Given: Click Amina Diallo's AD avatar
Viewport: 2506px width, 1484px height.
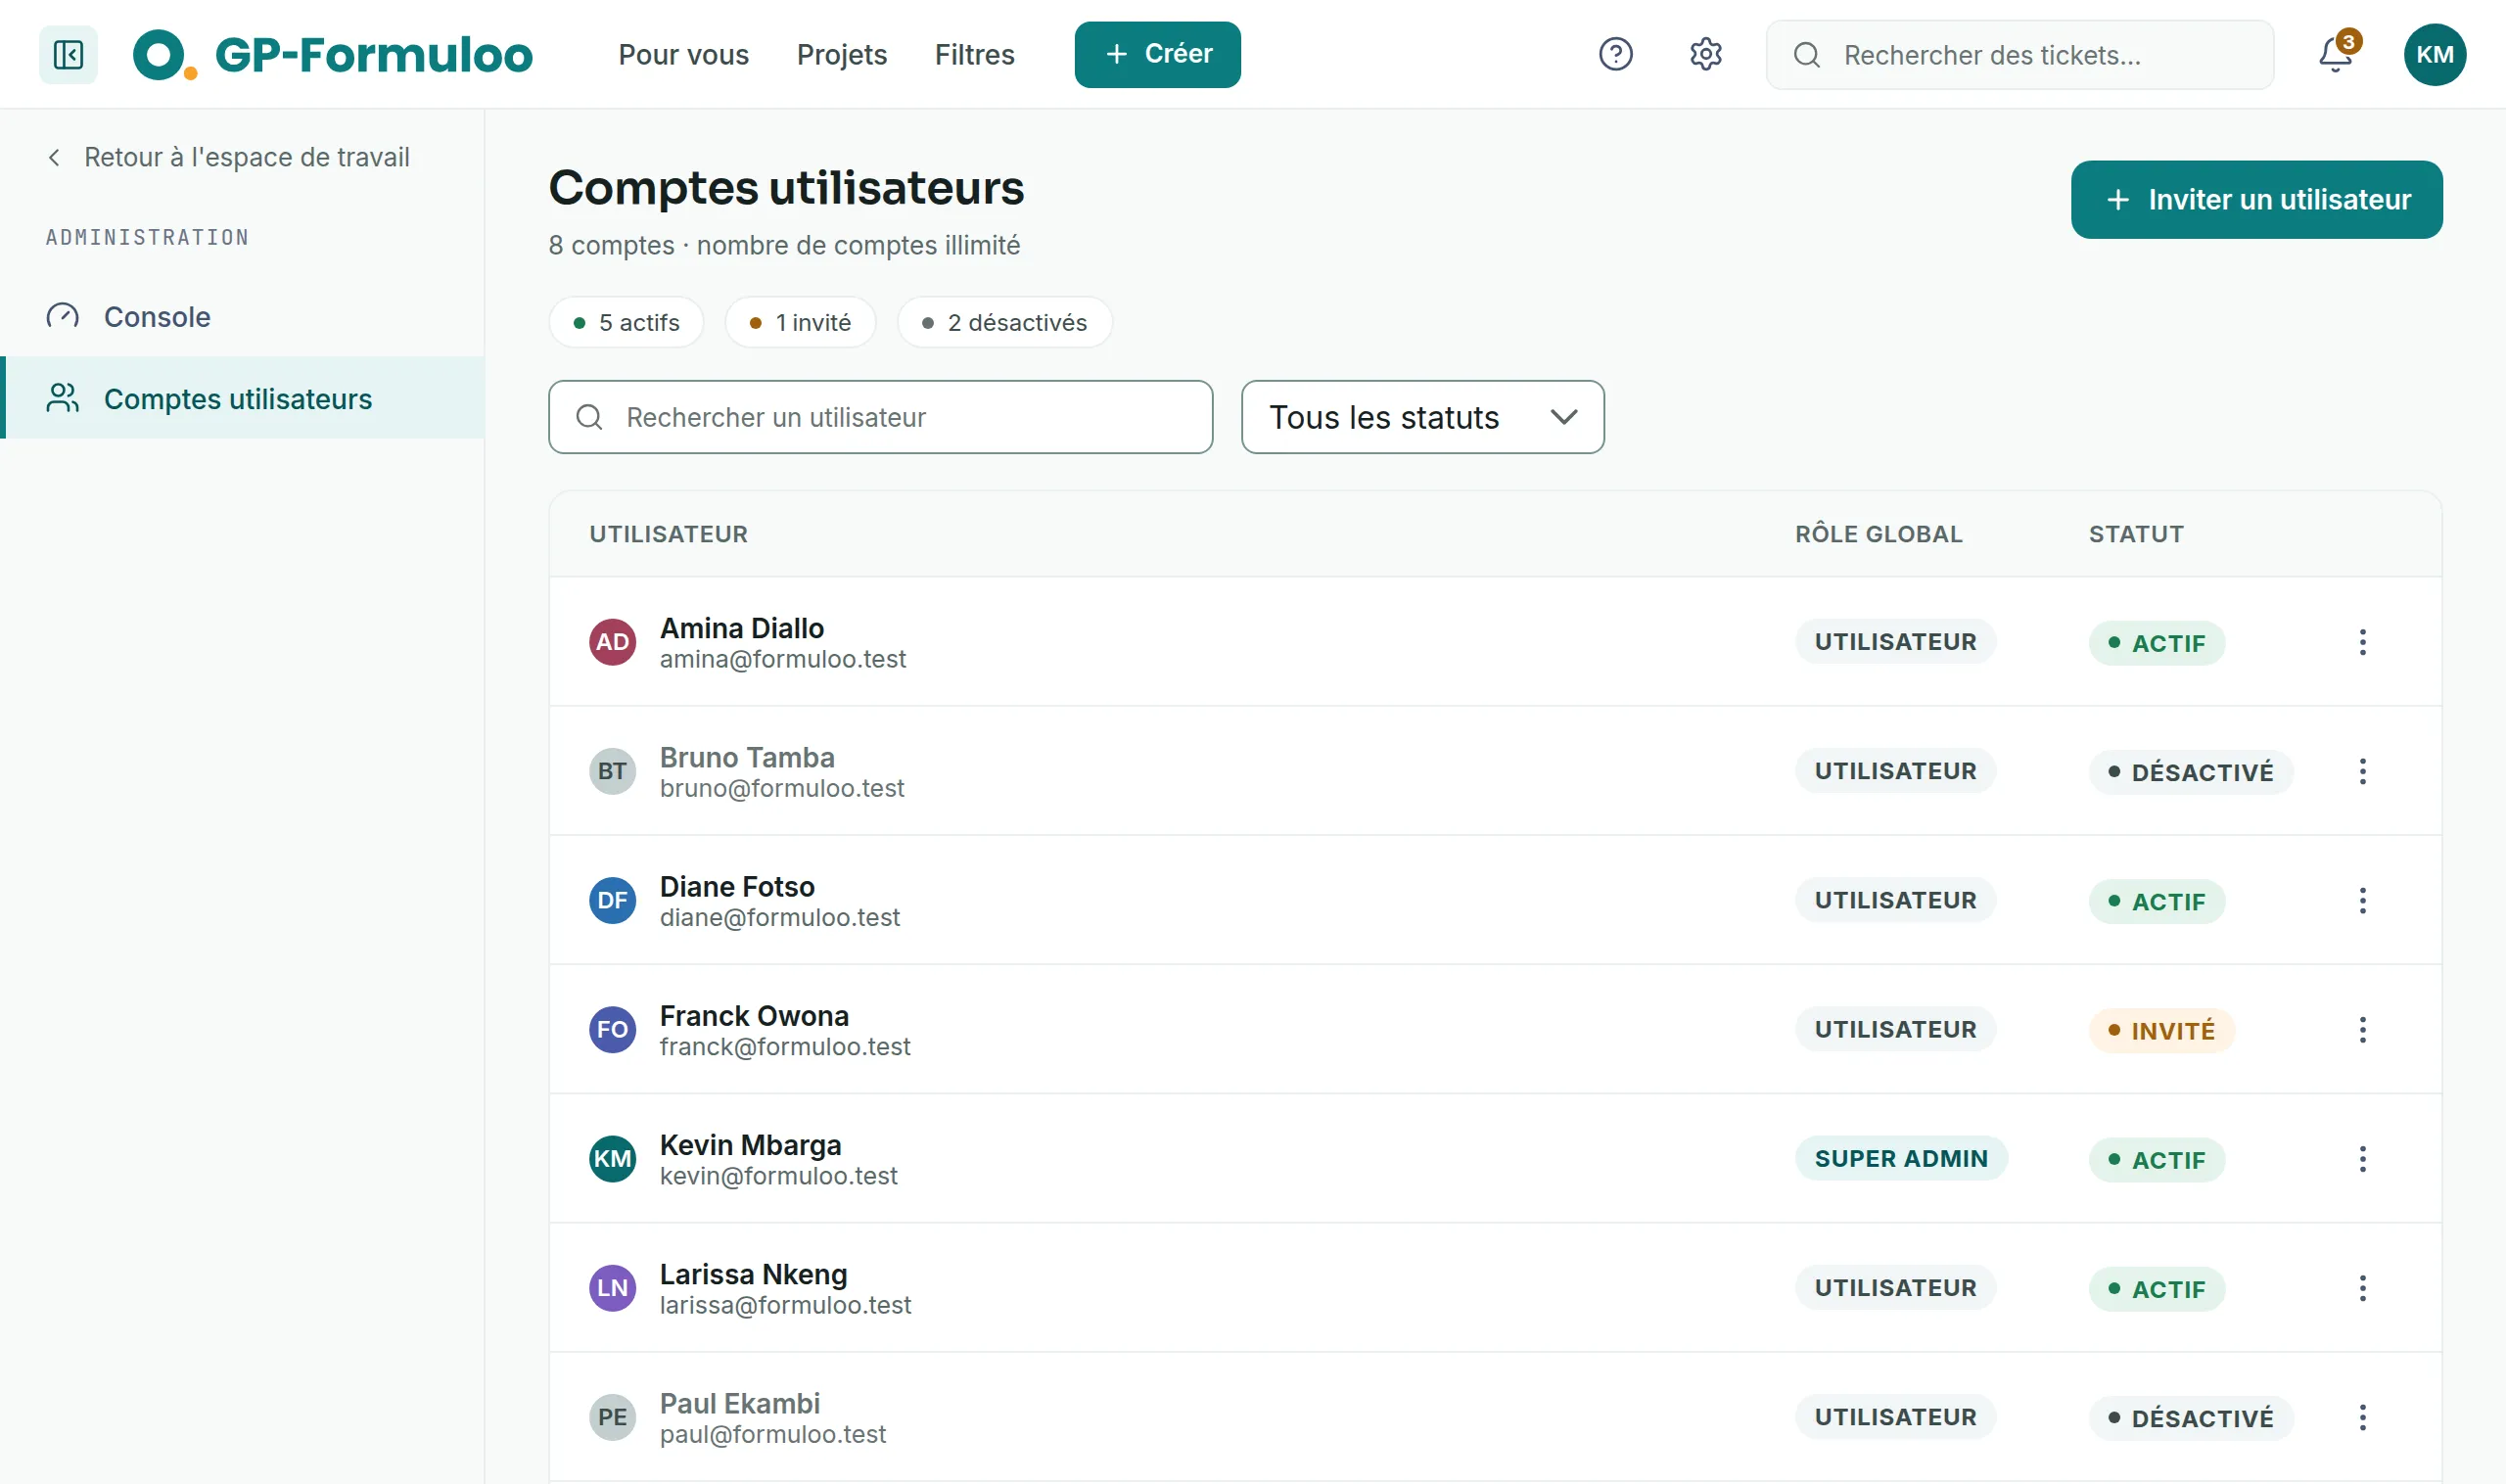Looking at the screenshot, I should point(612,642).
